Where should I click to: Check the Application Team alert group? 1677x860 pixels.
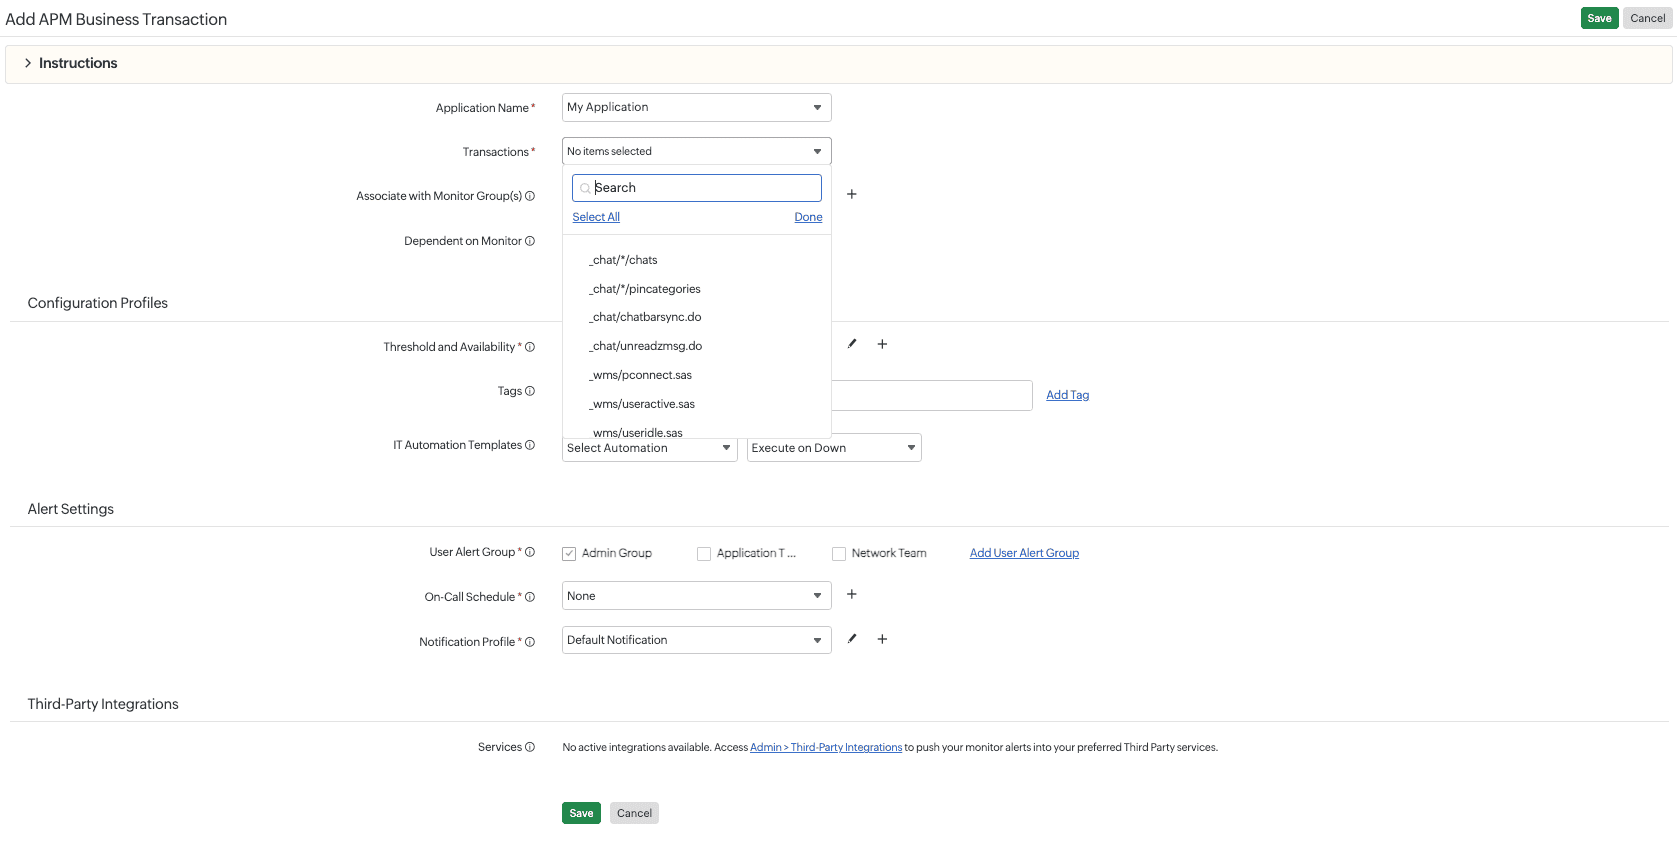pyautogui.click(x=704, y=553)
